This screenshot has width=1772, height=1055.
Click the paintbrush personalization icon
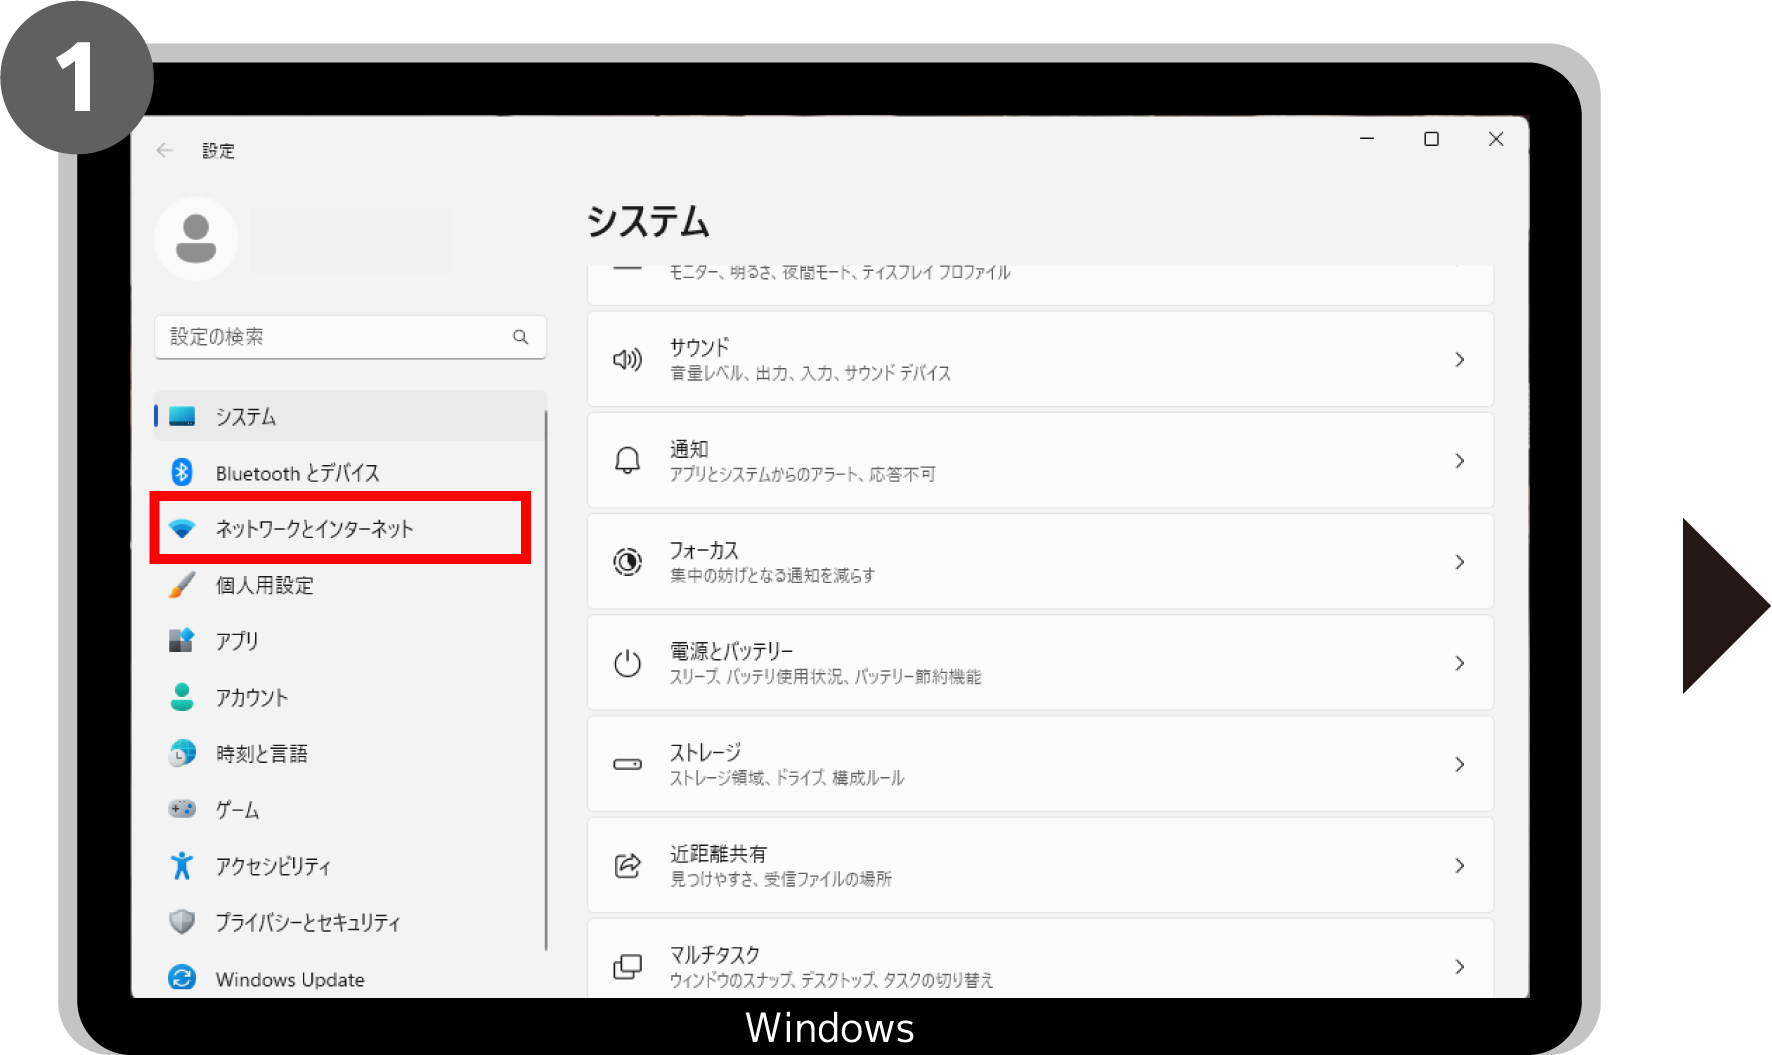coord(182,585)
